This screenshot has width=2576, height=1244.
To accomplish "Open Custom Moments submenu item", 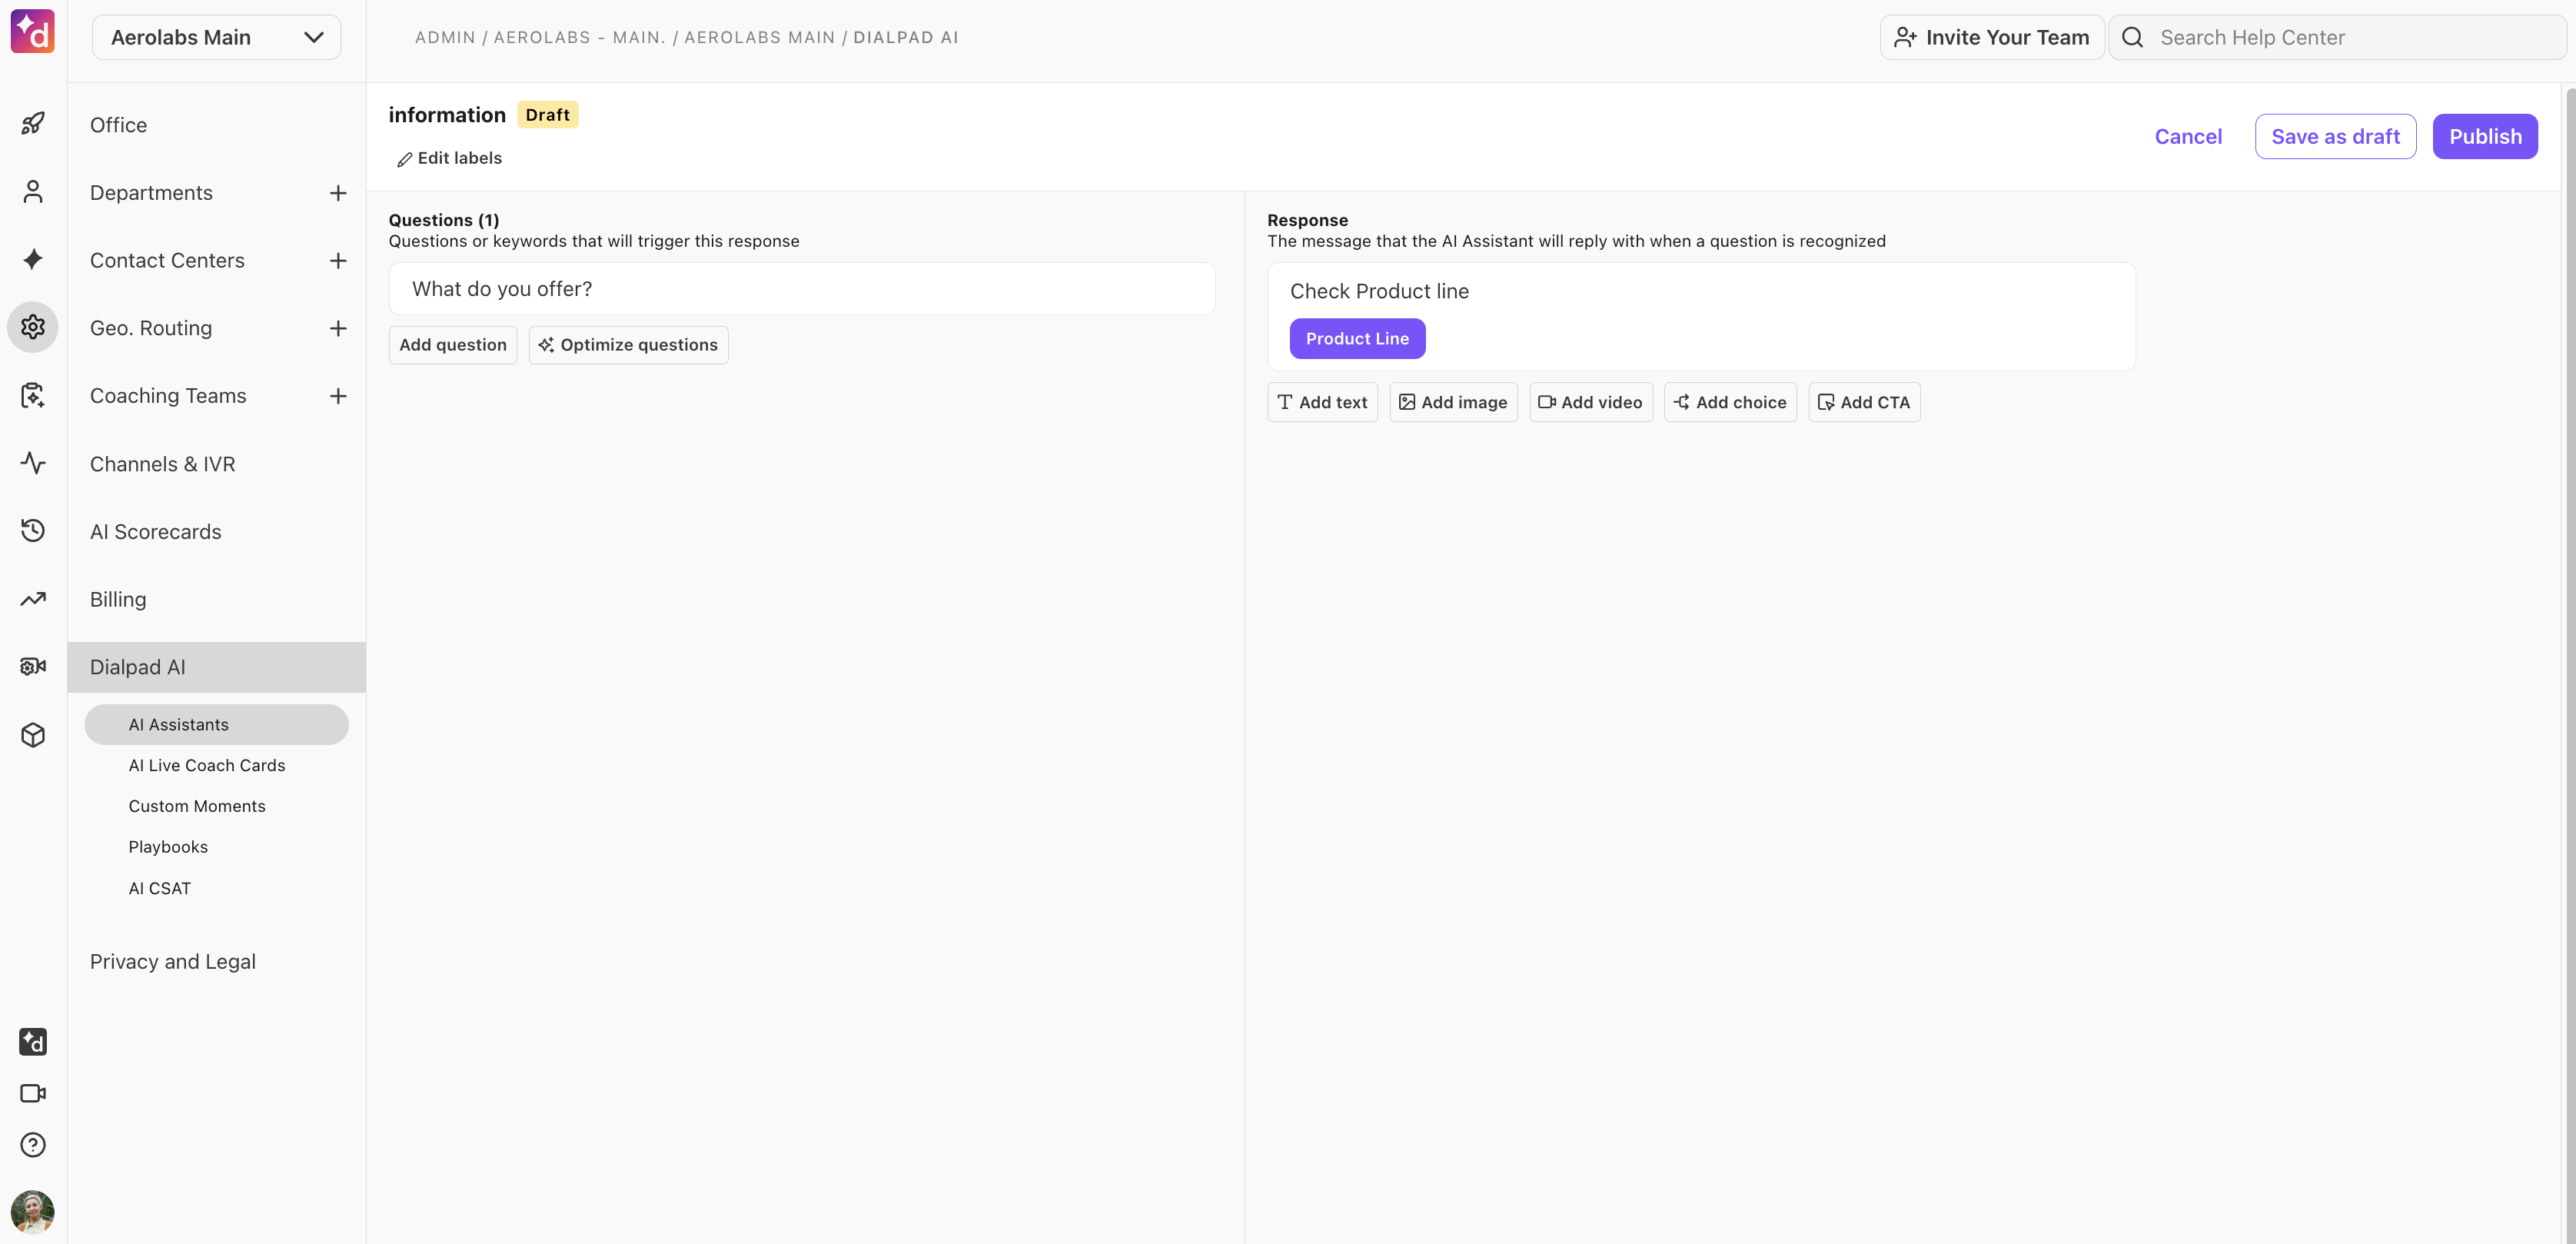I will click(x=197, y=806).
